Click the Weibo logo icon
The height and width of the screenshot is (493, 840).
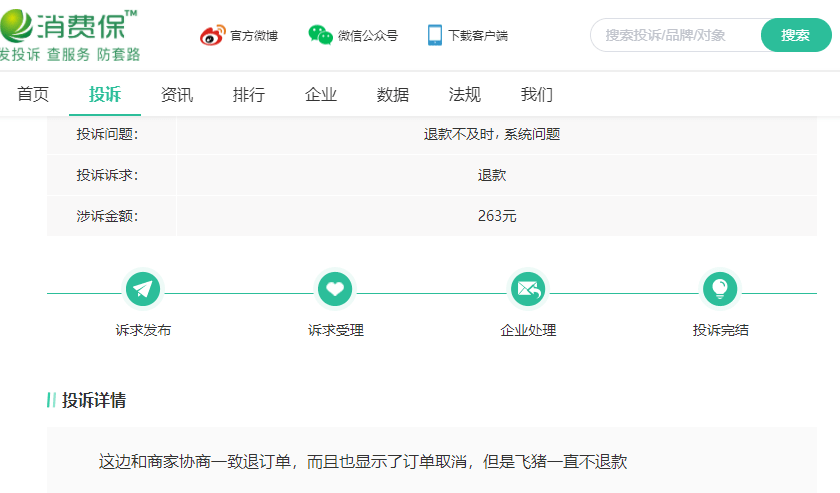pos(213,35)
